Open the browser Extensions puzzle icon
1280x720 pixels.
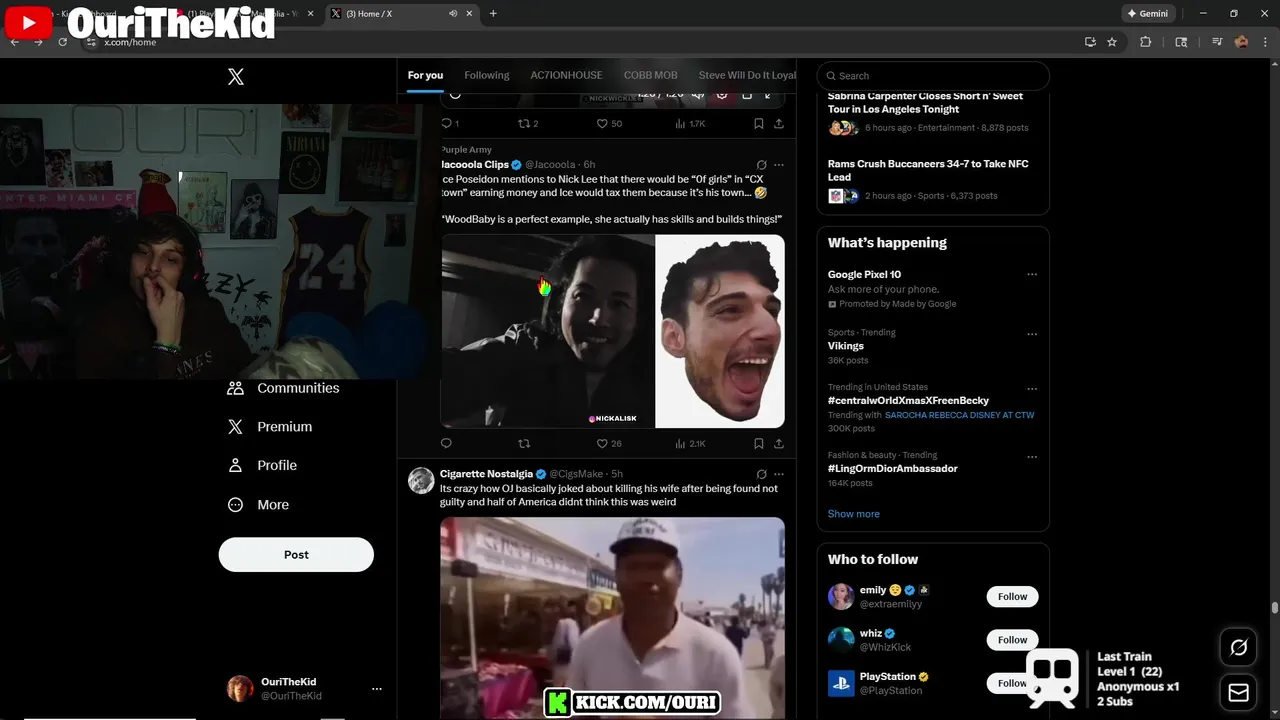[x=1146, y=42]
